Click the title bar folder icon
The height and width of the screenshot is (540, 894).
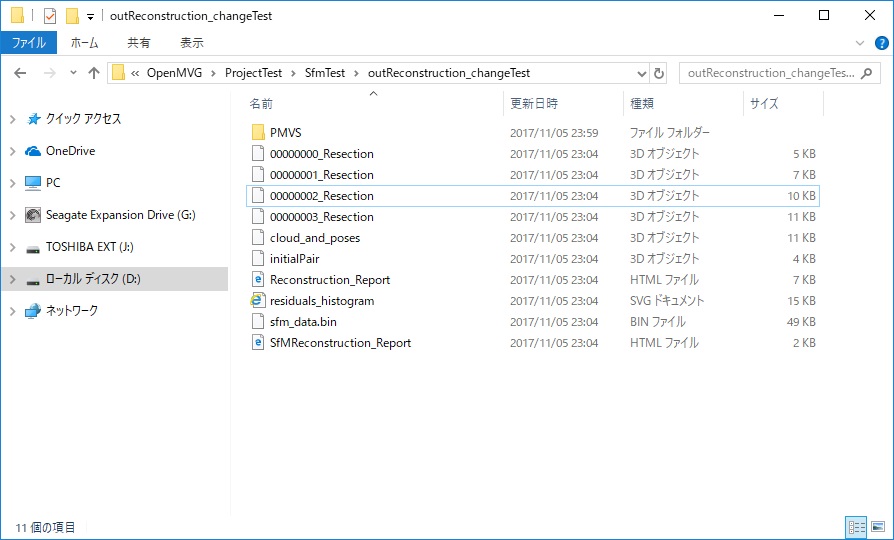[17, 15]
